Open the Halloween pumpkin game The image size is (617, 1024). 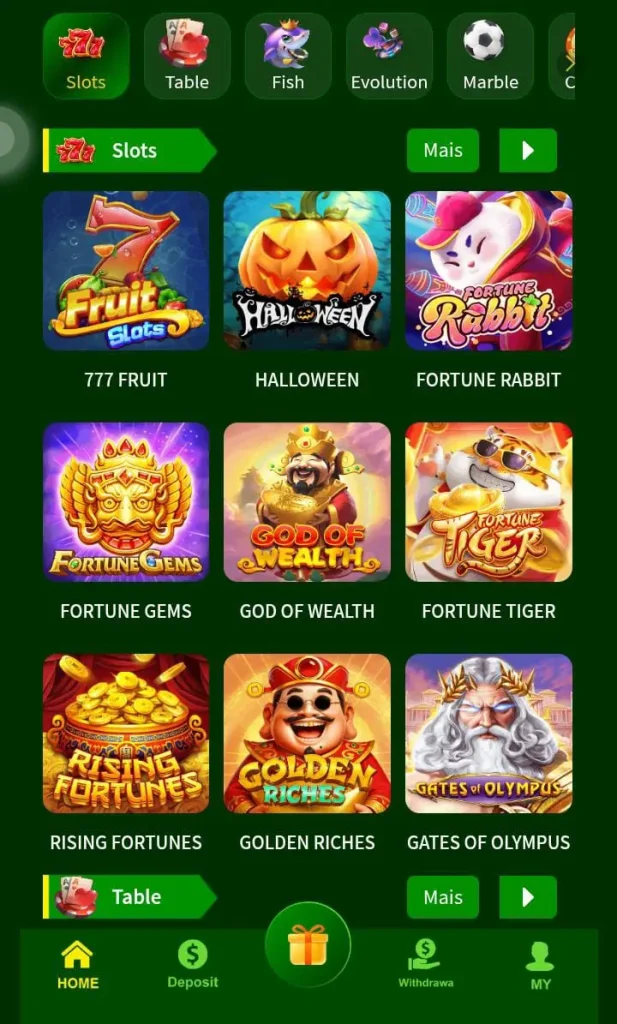(x=307, y=270)
